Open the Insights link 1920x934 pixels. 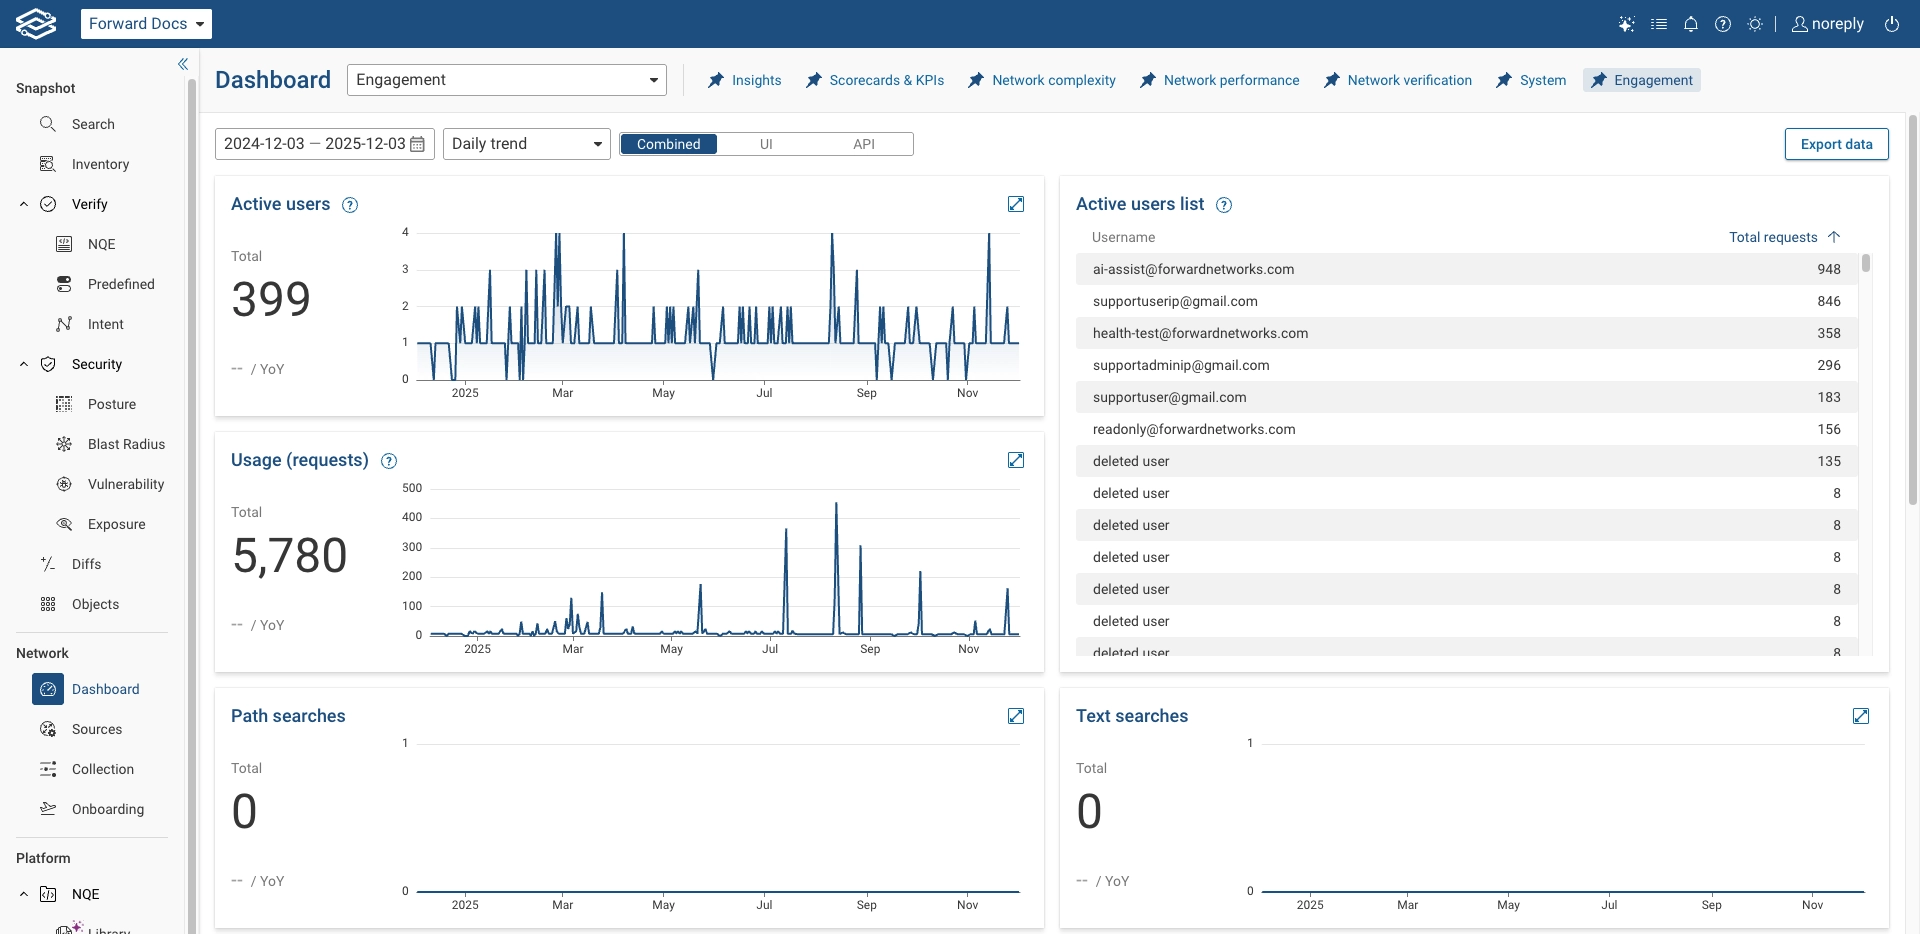click(x=757, y=80)
